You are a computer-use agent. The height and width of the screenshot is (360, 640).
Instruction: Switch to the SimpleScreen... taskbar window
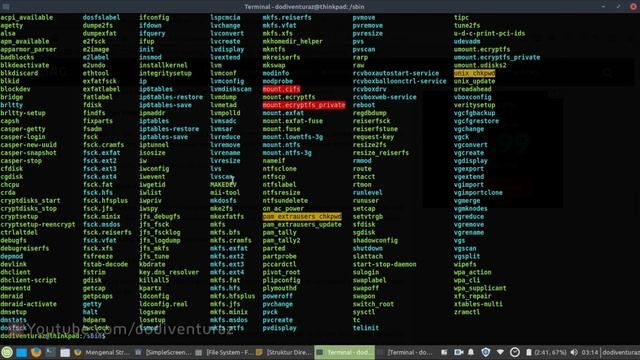163,352
